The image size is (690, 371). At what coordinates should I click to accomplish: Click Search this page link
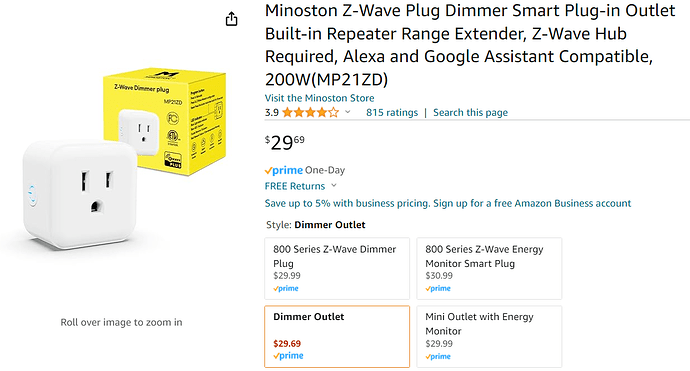pyautogui.click(x=470, y=113)
